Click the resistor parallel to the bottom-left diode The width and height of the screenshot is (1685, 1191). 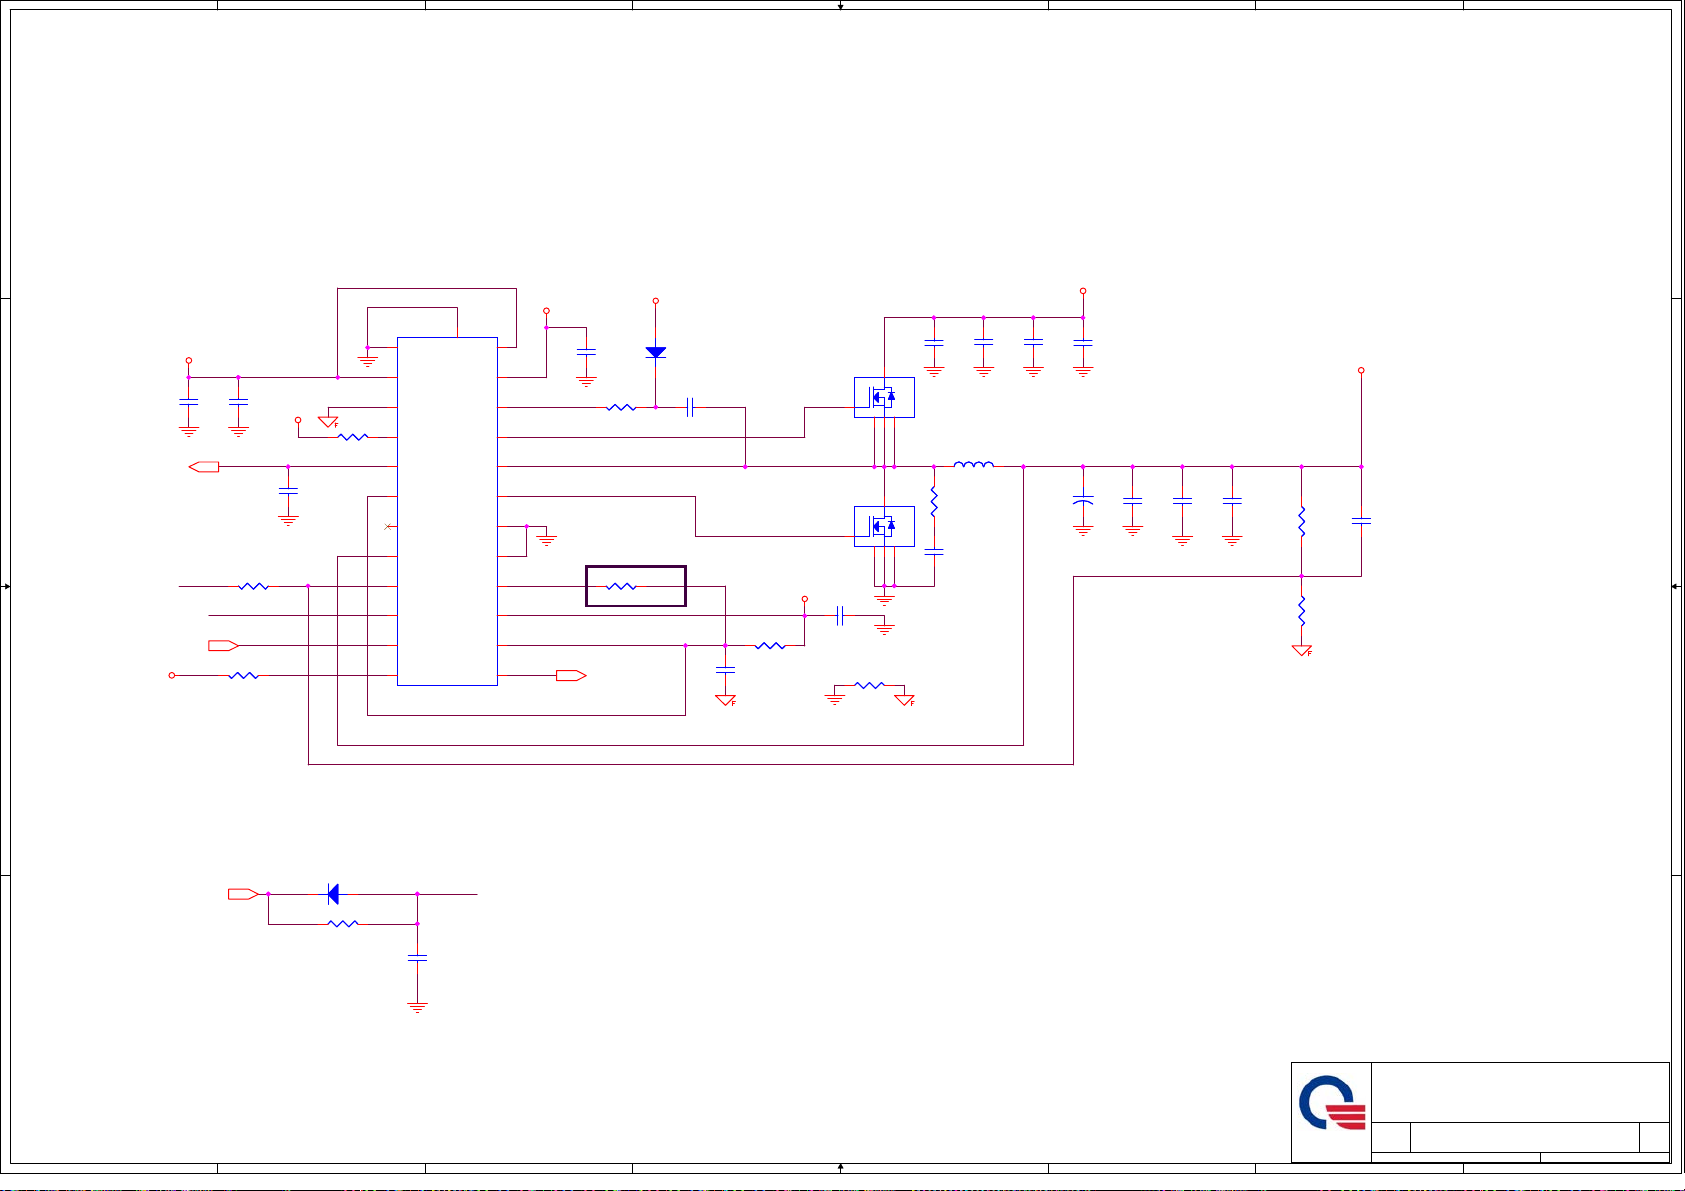point(343,924)
